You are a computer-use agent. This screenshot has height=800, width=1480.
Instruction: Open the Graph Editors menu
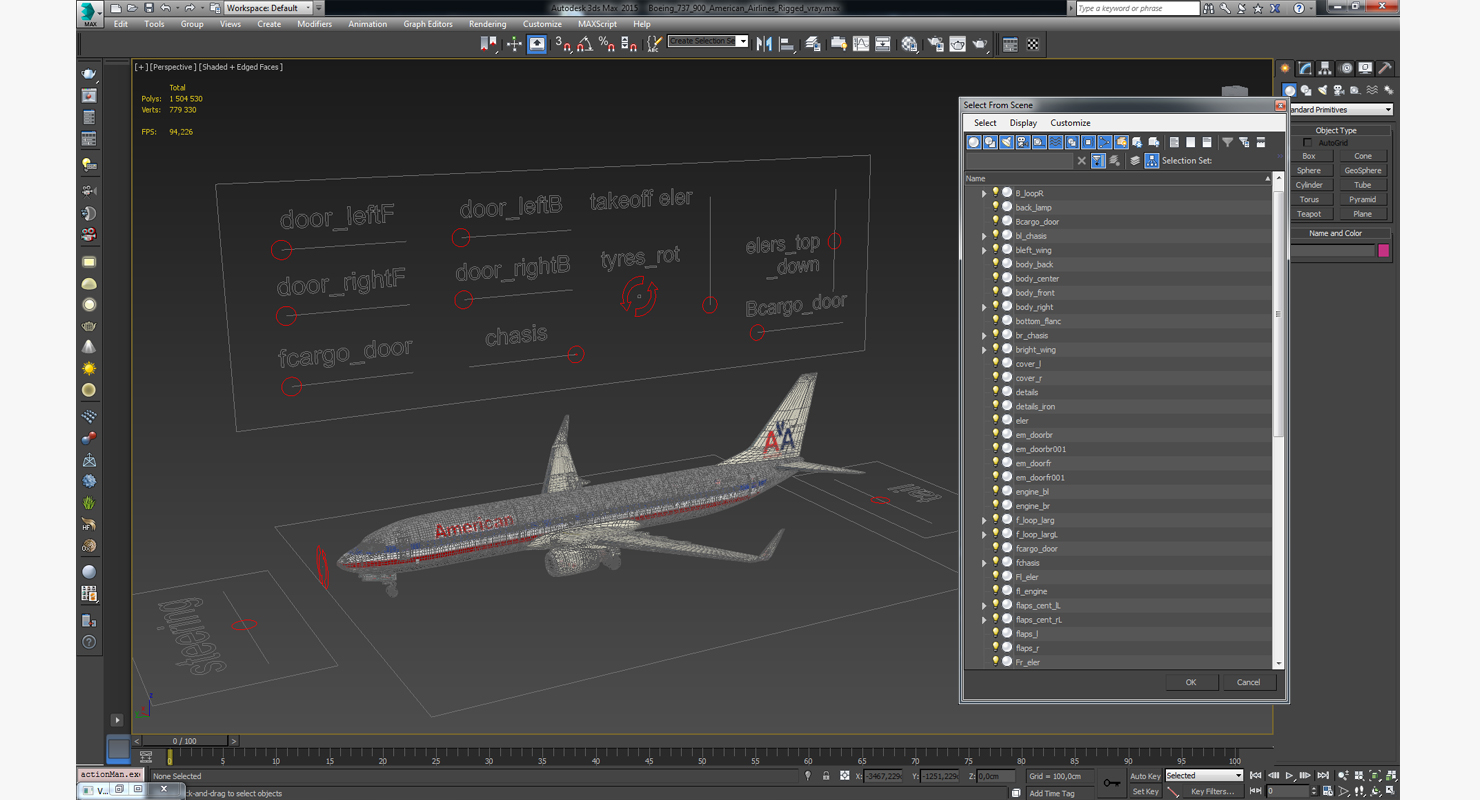pos(428,24)
